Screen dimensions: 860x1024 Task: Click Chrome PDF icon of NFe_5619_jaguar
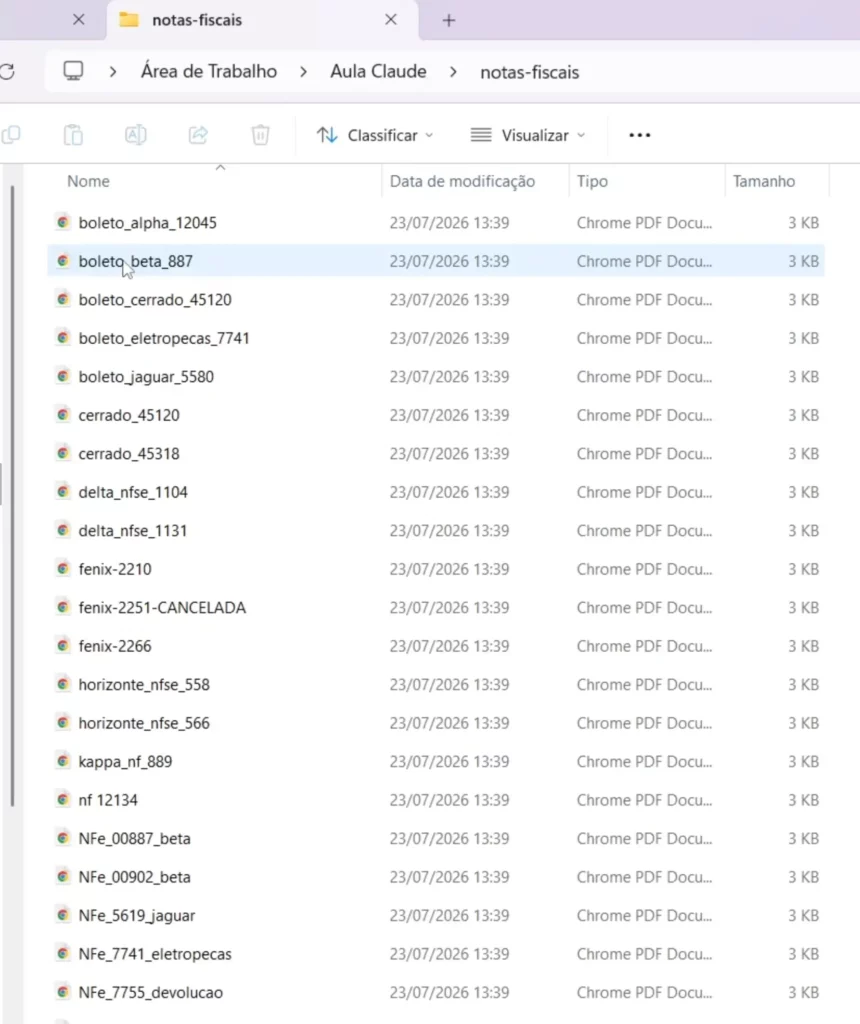pos(63,915)
